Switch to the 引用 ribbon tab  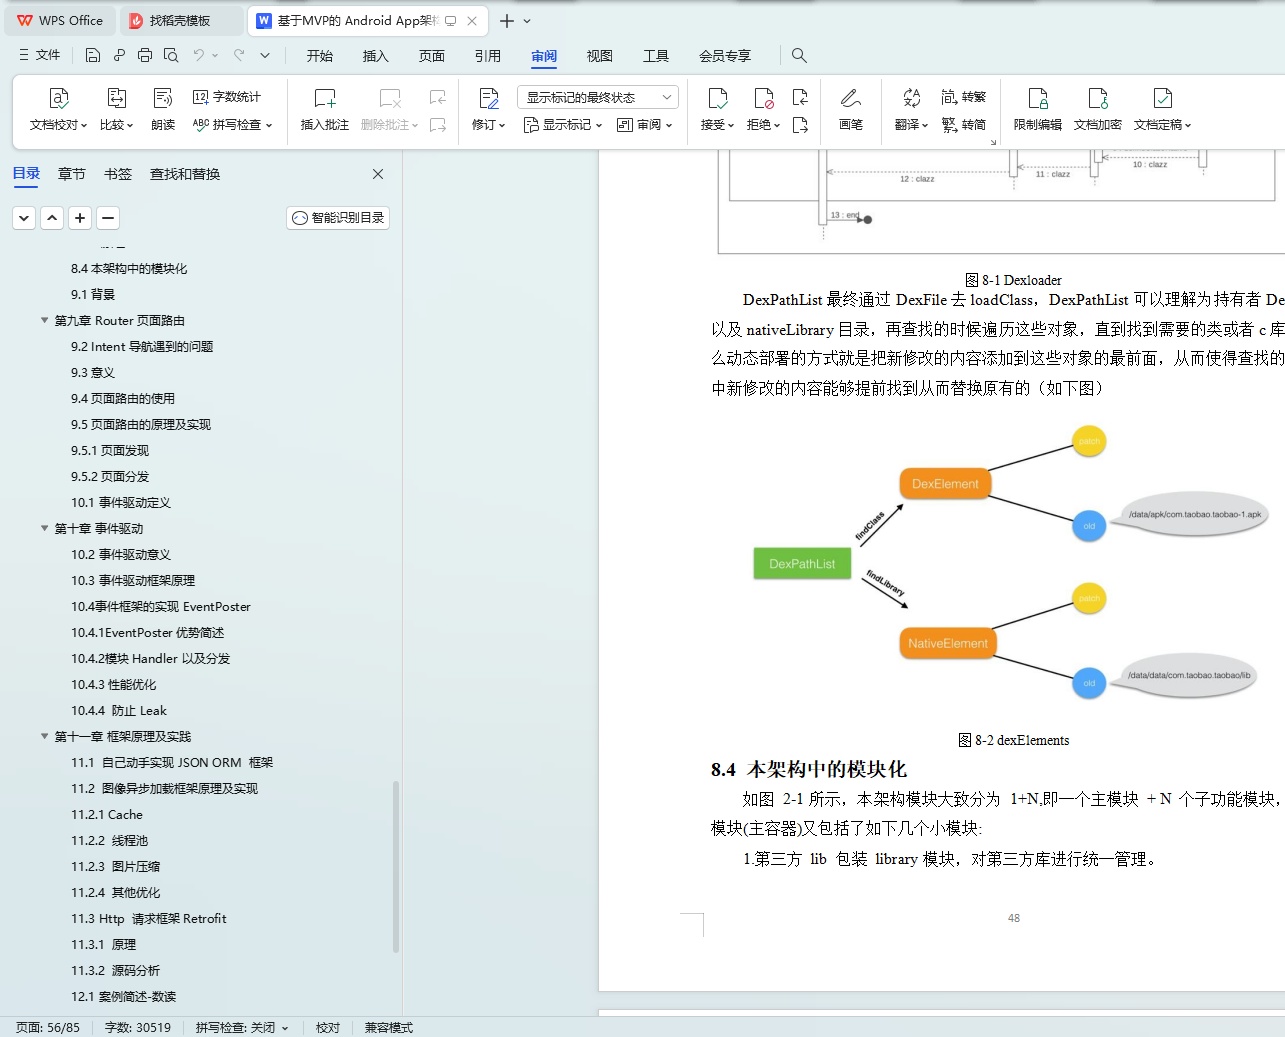pos(488,56)
